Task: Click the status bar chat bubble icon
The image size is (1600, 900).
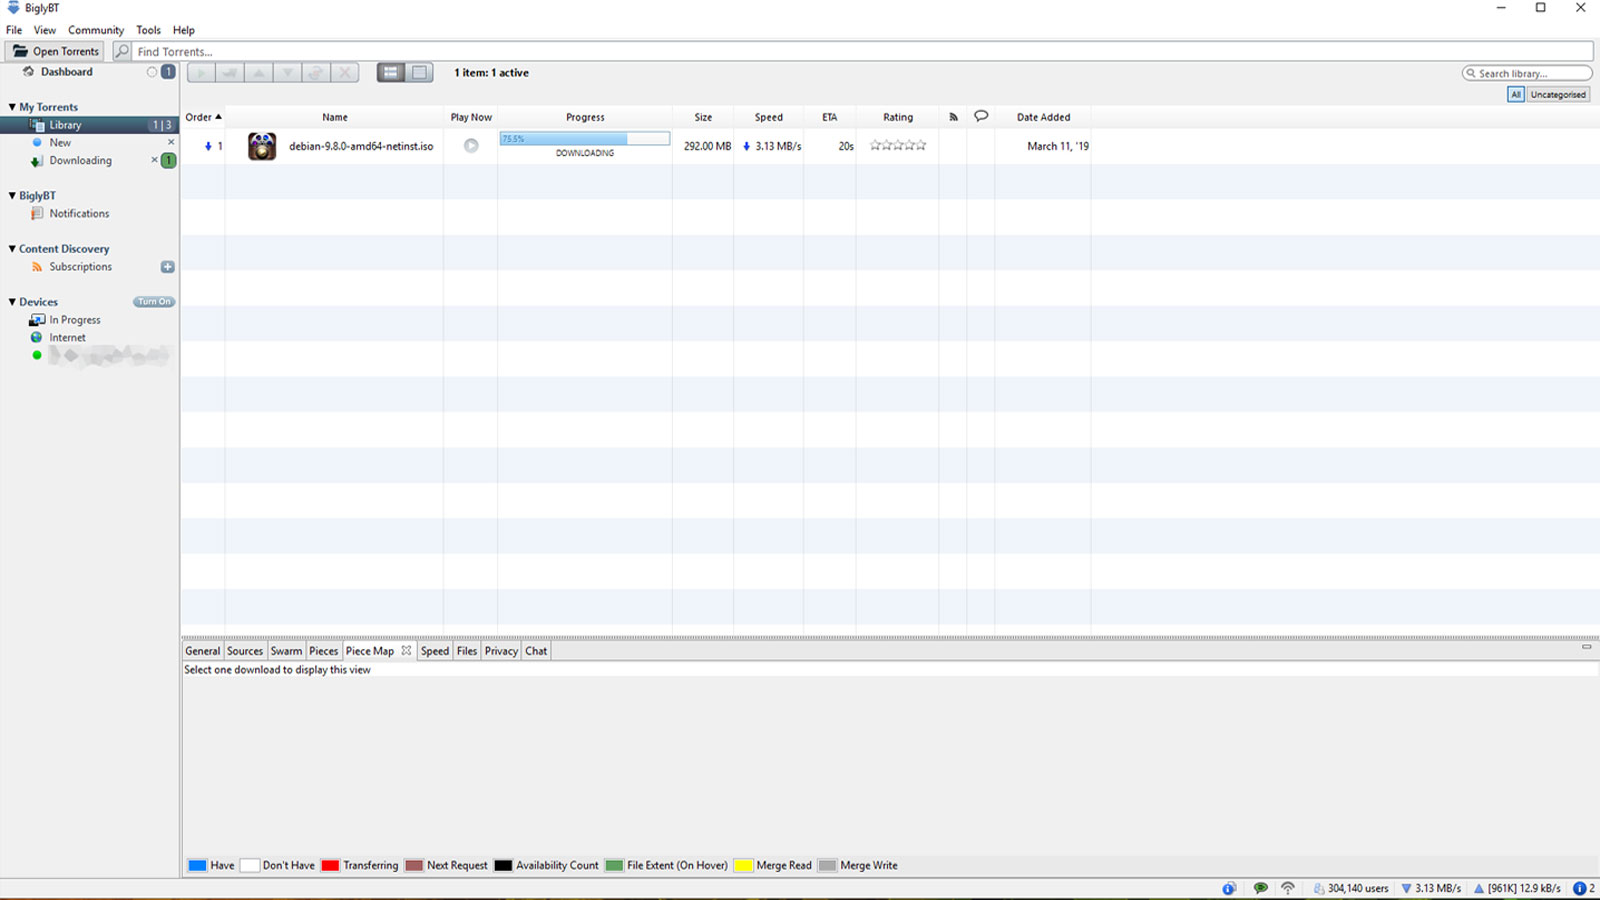Action: pyautogui.click(x=1261, y=888)
